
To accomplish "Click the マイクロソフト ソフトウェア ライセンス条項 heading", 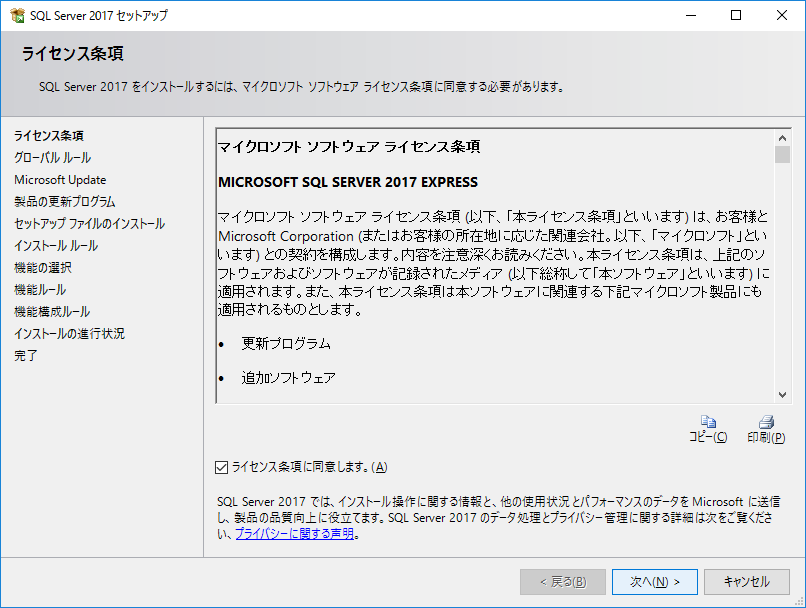I will 349,147.
